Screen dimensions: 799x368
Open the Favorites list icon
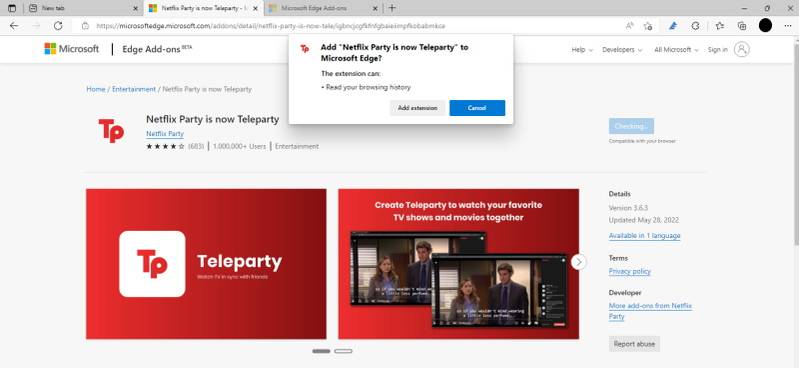point(720,25)
